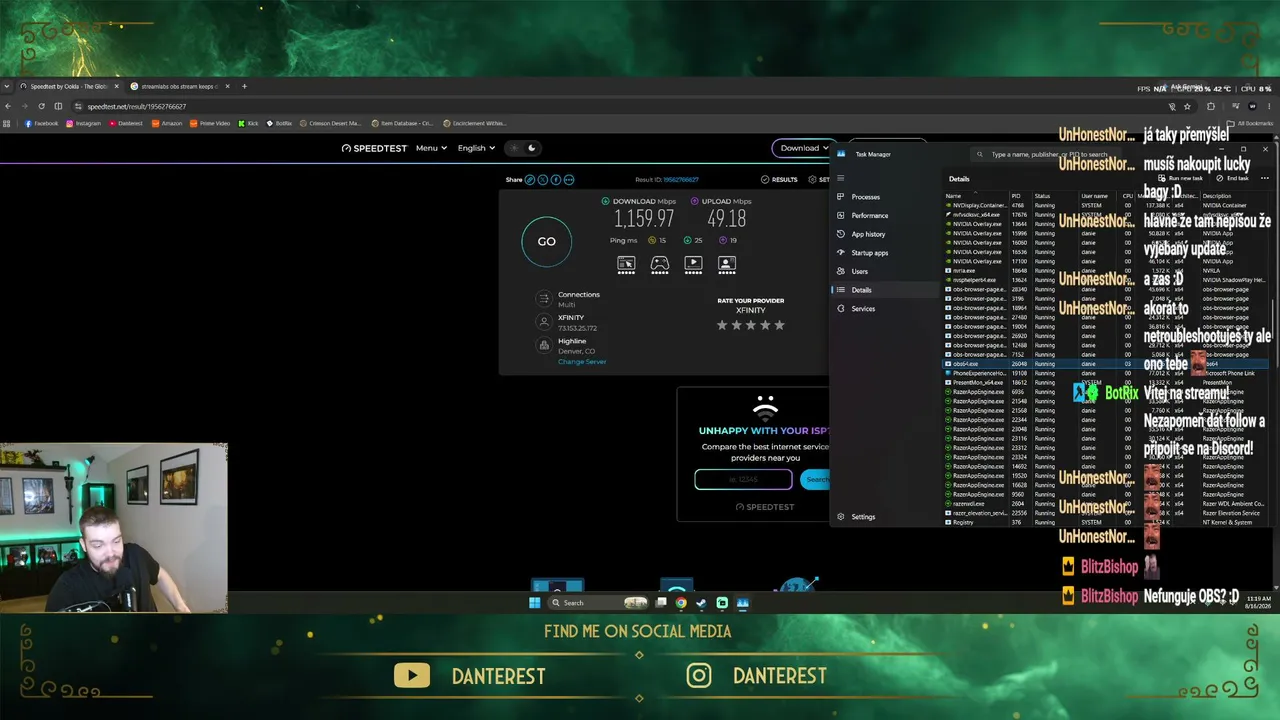1280x720 pixels.
Task: Open the Prime Video bookmark
Action: coord(210,124)
